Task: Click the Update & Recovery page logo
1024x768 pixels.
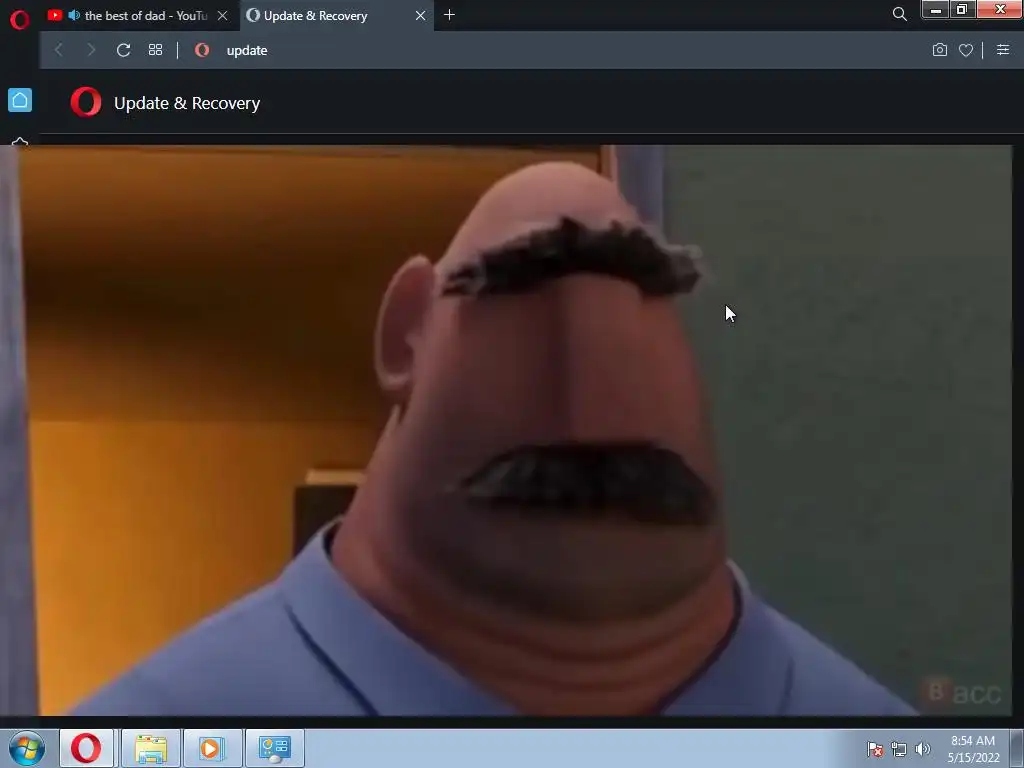Action: (86, 103)
